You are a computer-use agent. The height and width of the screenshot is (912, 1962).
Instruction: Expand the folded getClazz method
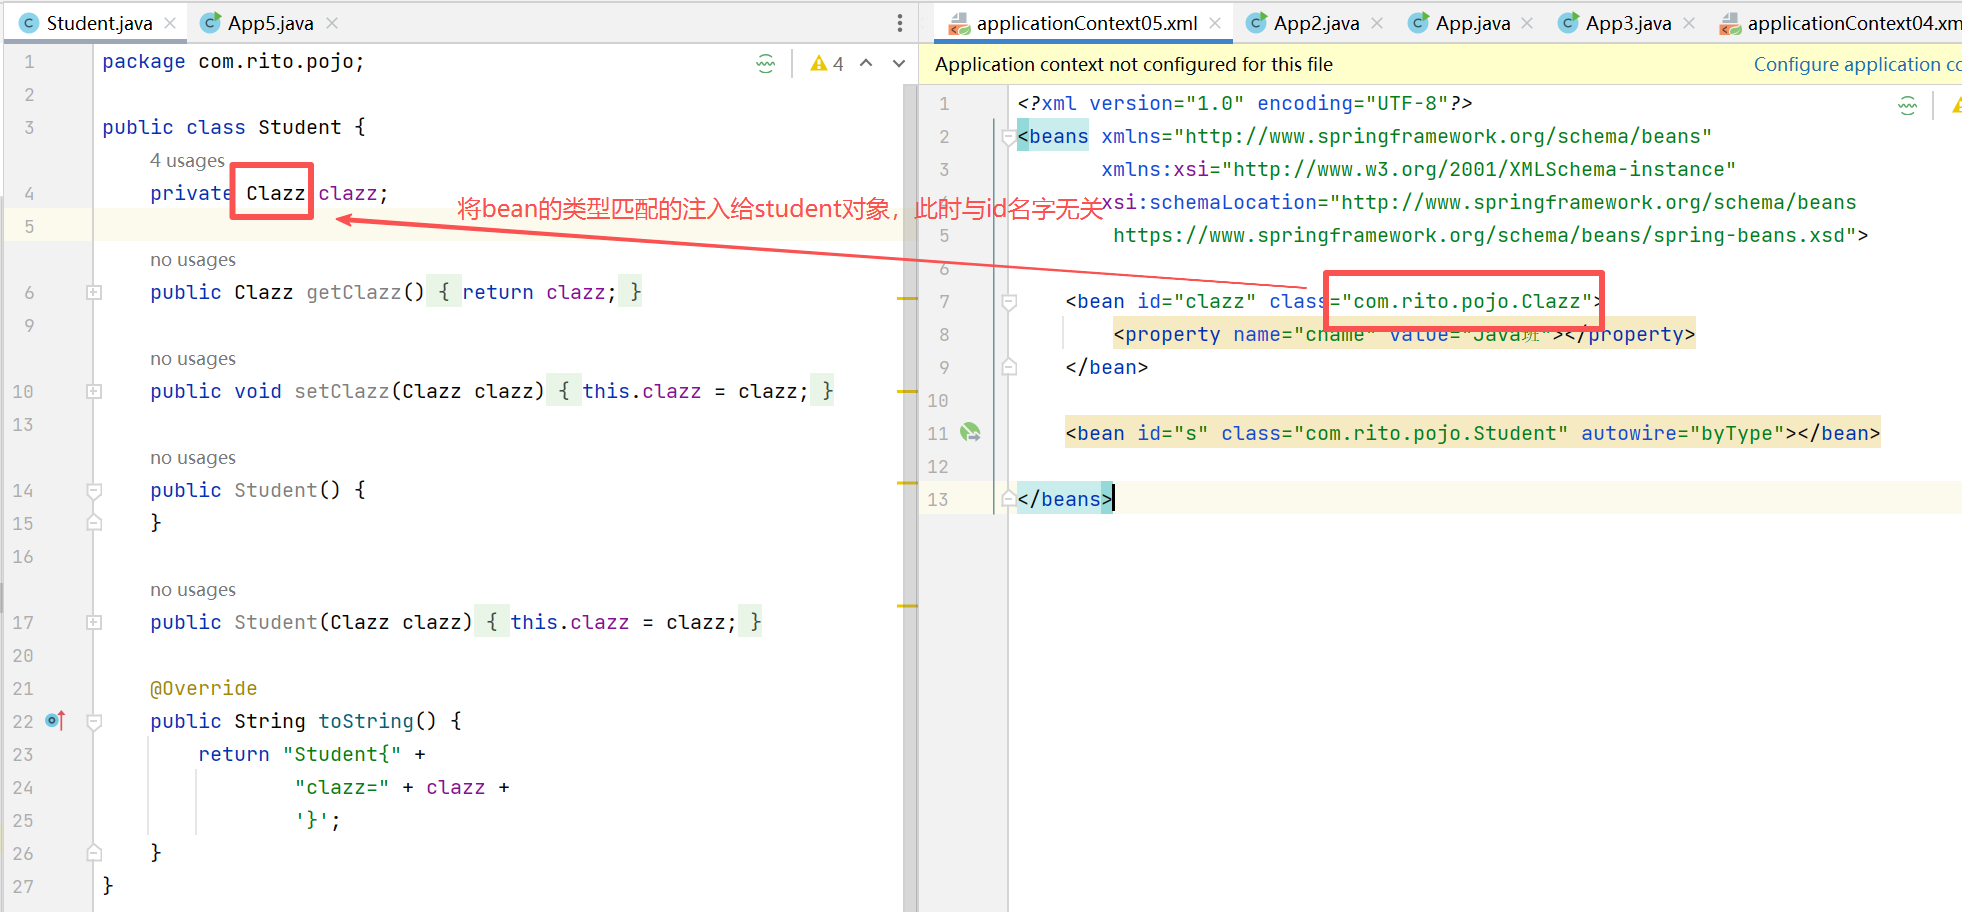94,292
